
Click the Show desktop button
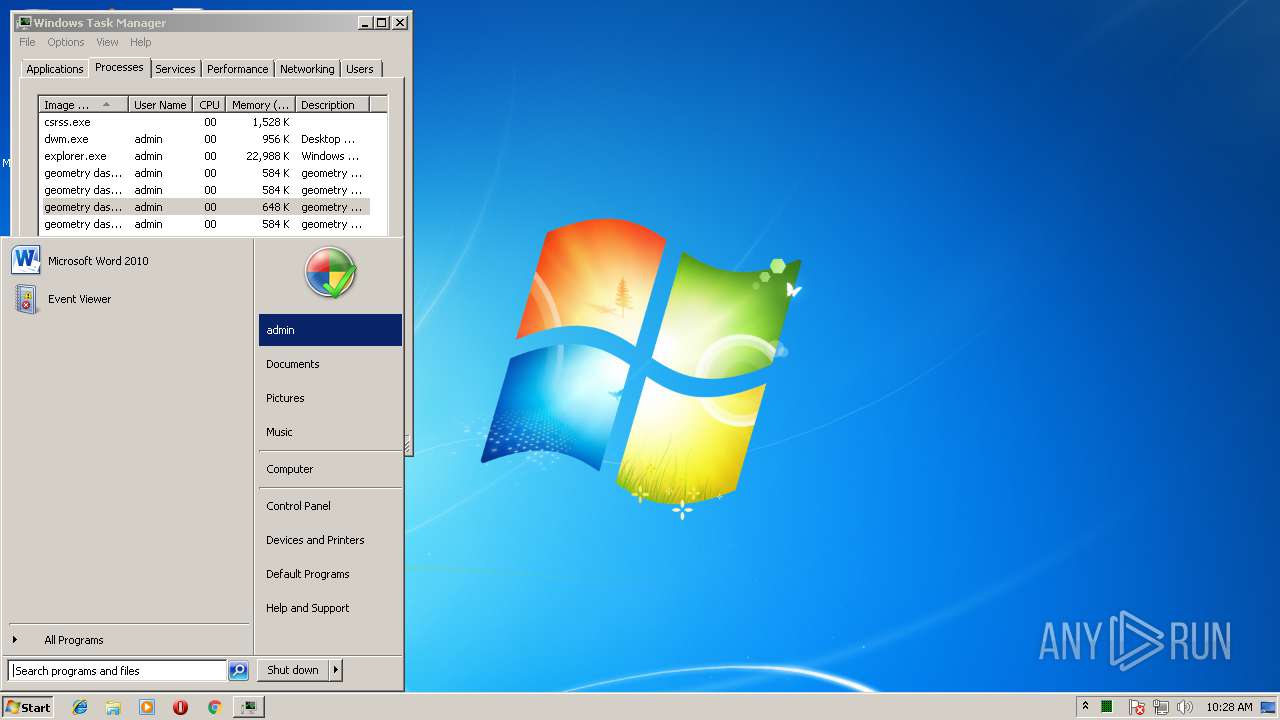pos(1268,707)
